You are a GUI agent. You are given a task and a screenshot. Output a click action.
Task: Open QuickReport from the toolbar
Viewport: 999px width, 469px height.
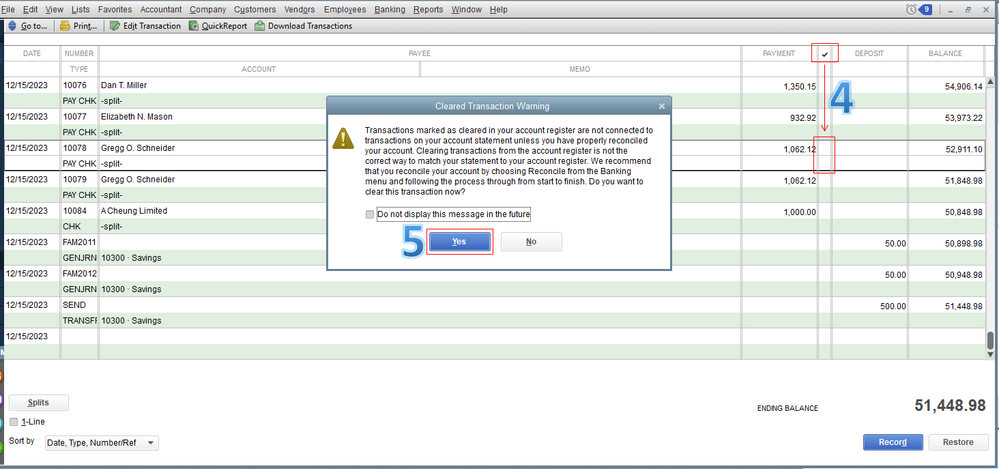(x=218, y=26)
